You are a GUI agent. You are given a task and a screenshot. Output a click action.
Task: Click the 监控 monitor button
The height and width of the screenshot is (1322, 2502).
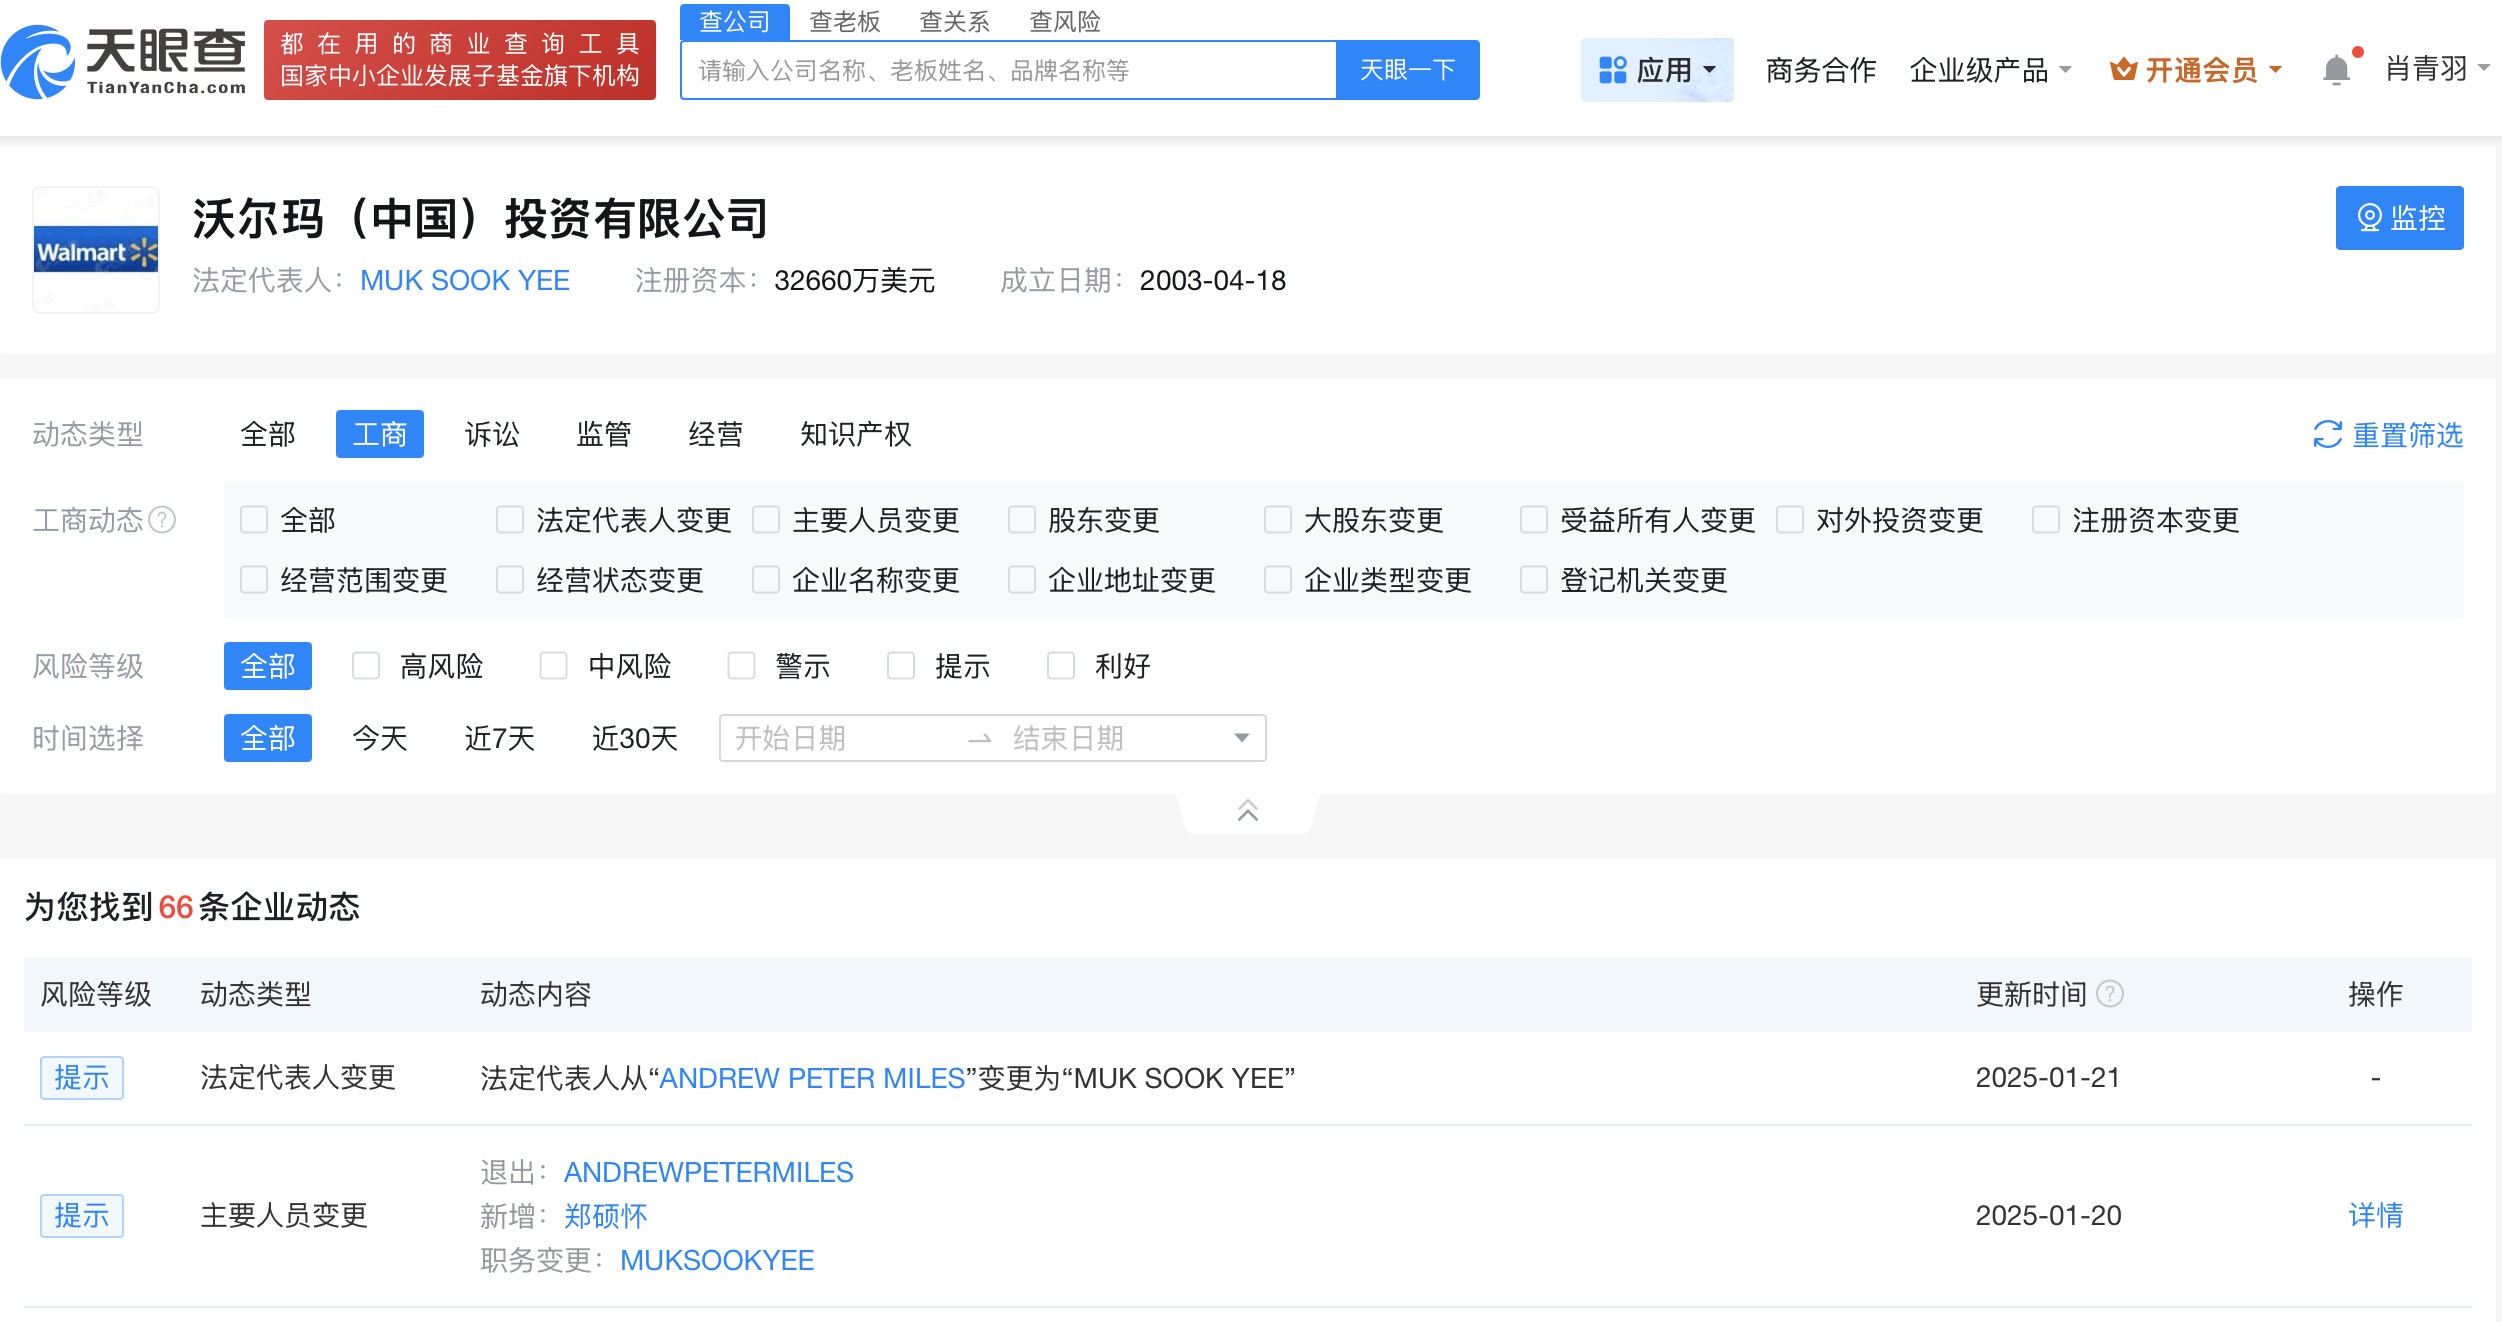click(2398, 218)
